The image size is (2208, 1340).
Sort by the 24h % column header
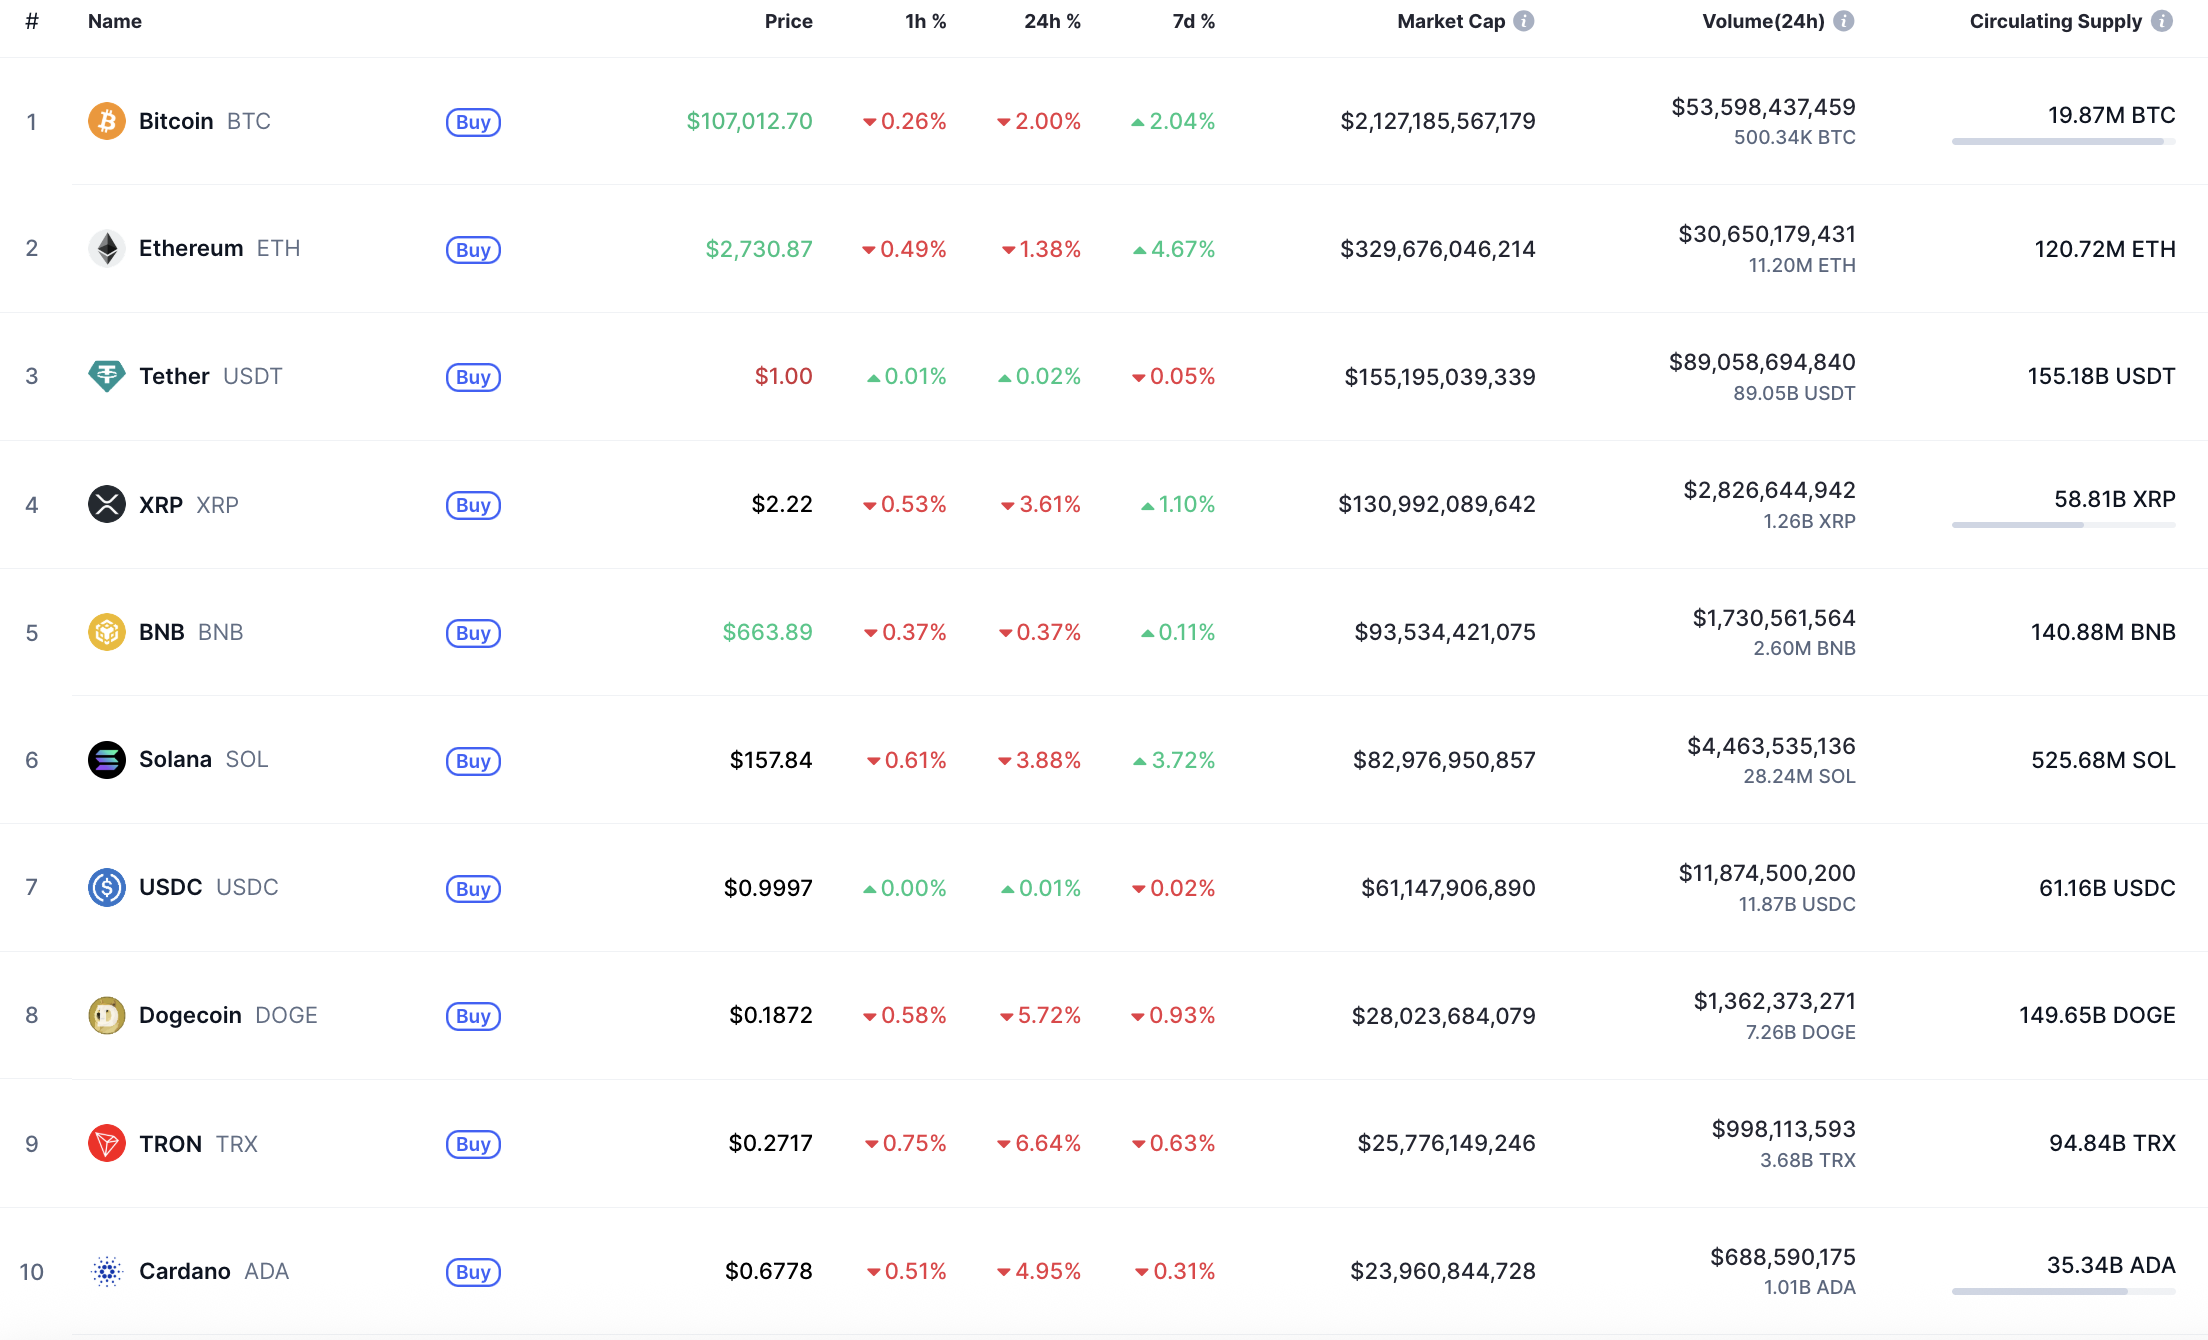pos(1052,21)
